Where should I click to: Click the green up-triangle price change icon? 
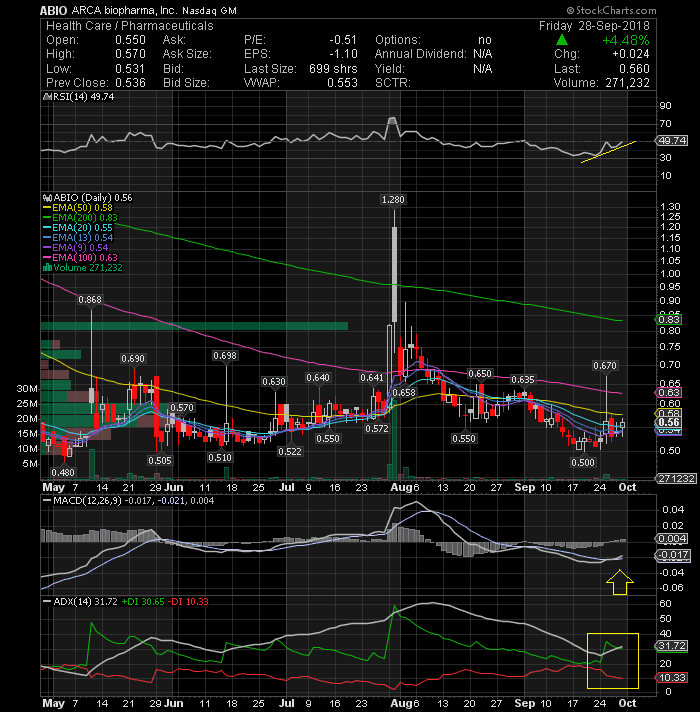(x=562, y=40)
